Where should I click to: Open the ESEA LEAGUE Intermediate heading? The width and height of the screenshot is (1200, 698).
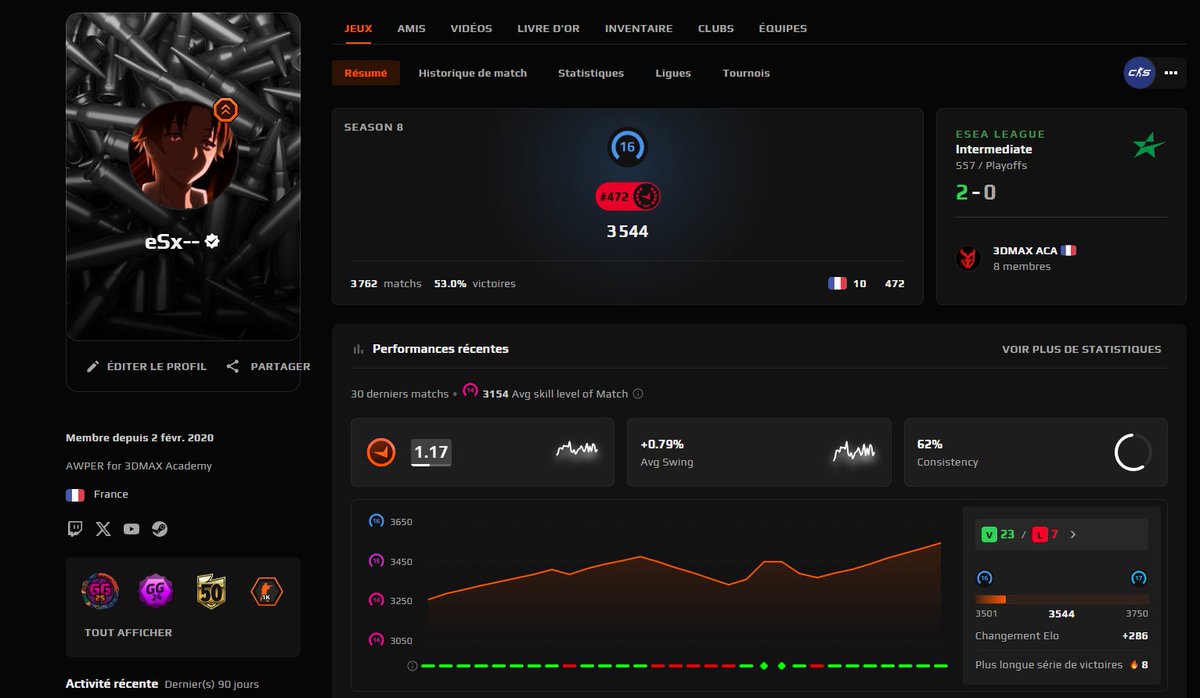[1000, 142]
